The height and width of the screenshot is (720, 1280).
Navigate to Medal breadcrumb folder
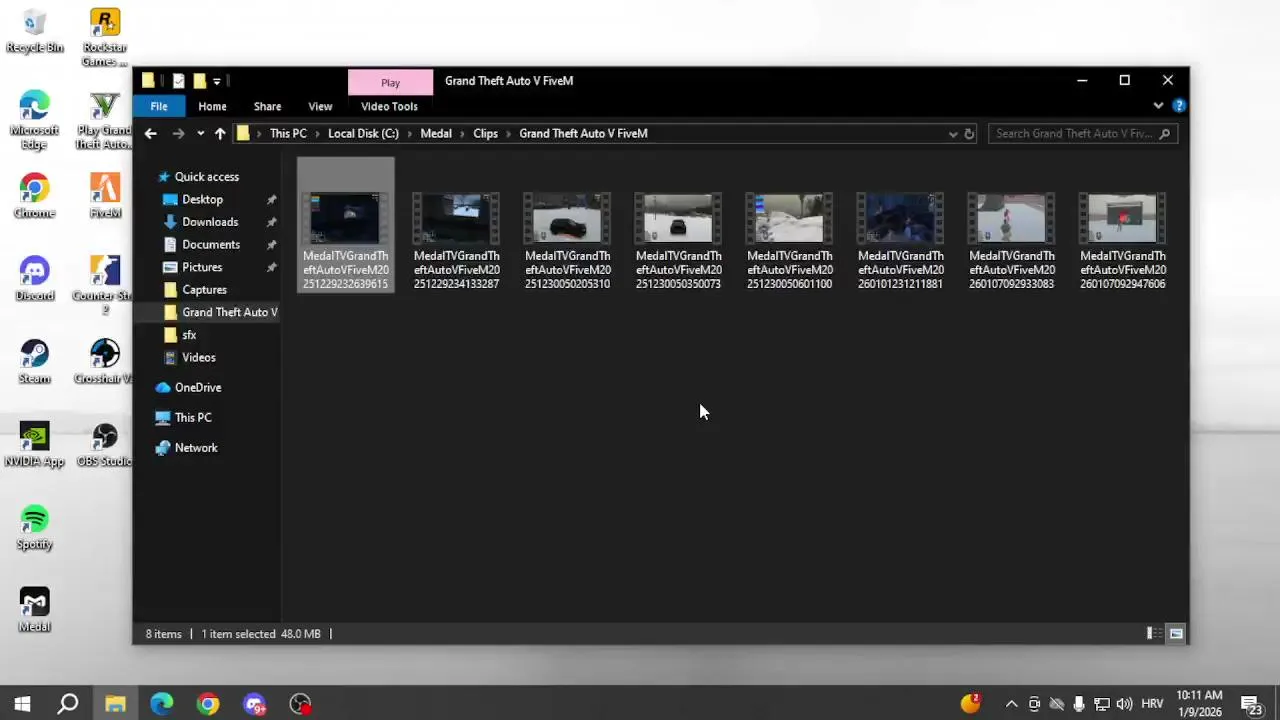tap(435, 133)
